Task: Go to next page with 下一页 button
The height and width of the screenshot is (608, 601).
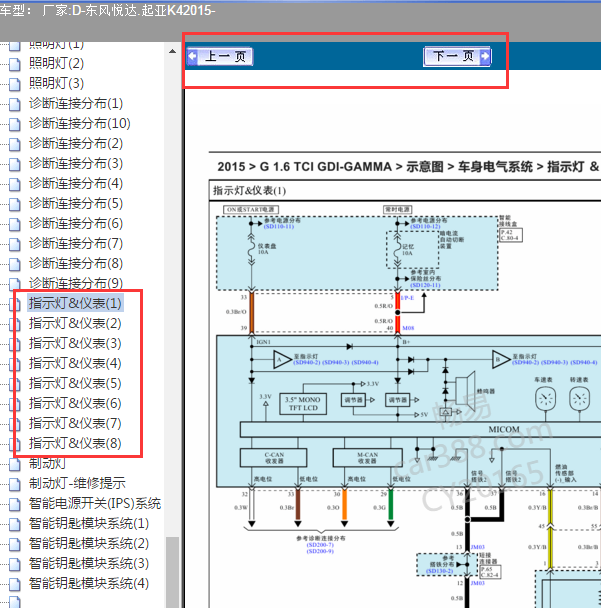Action: [457, 57]
